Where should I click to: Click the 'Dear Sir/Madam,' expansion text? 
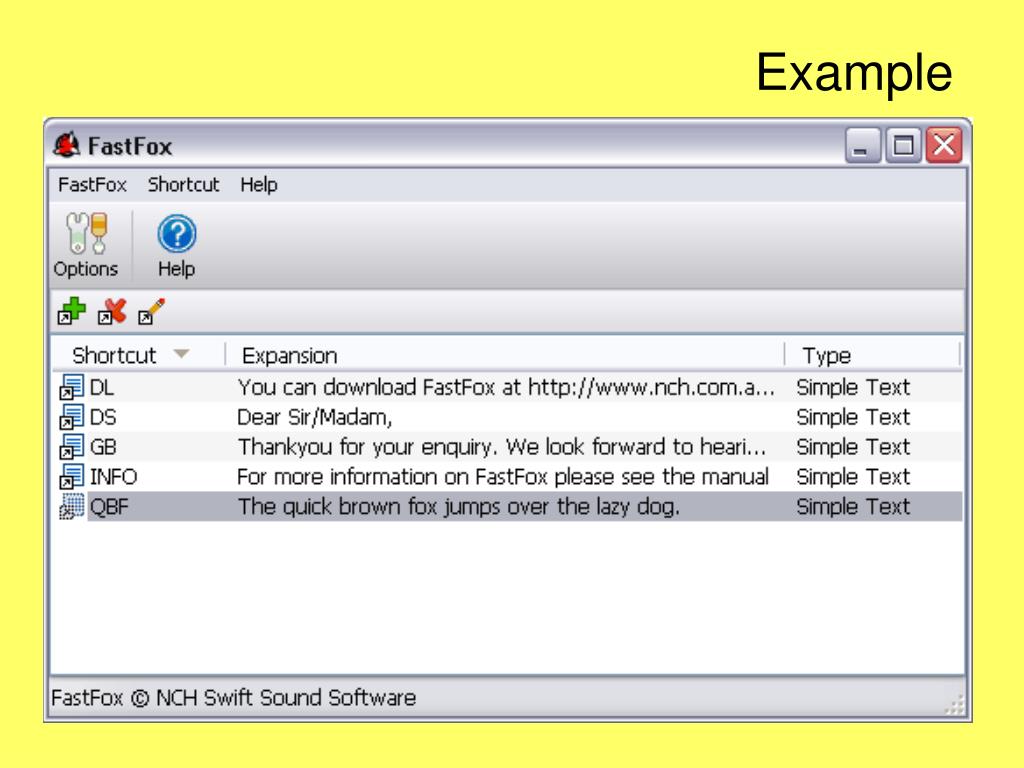pyautogui.click(x=315, y=417)
